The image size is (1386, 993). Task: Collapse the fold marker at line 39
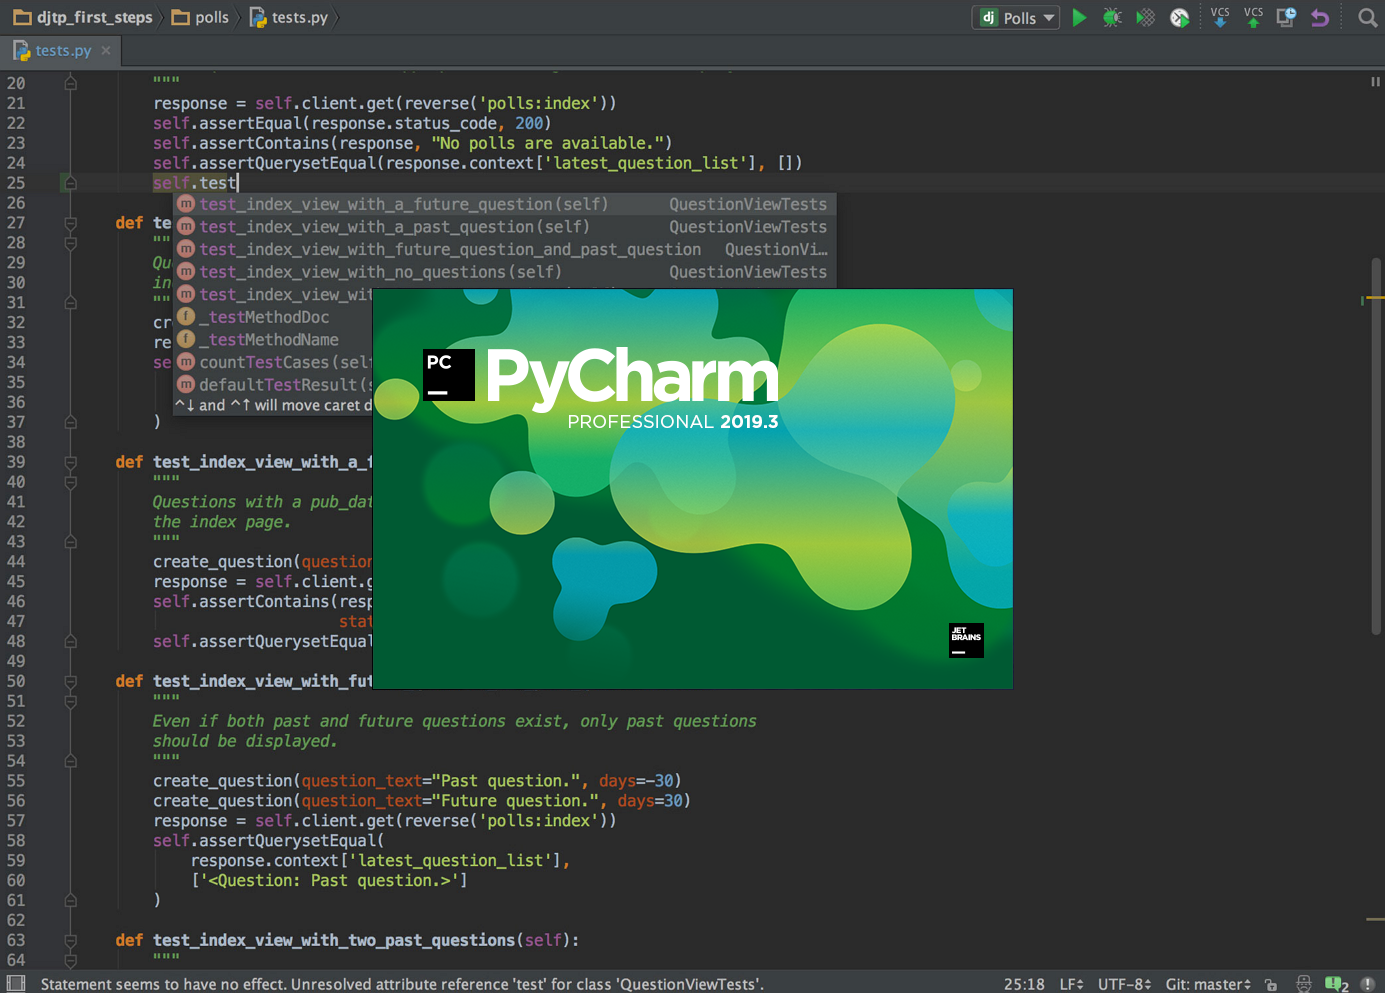(x=70, y=462)
